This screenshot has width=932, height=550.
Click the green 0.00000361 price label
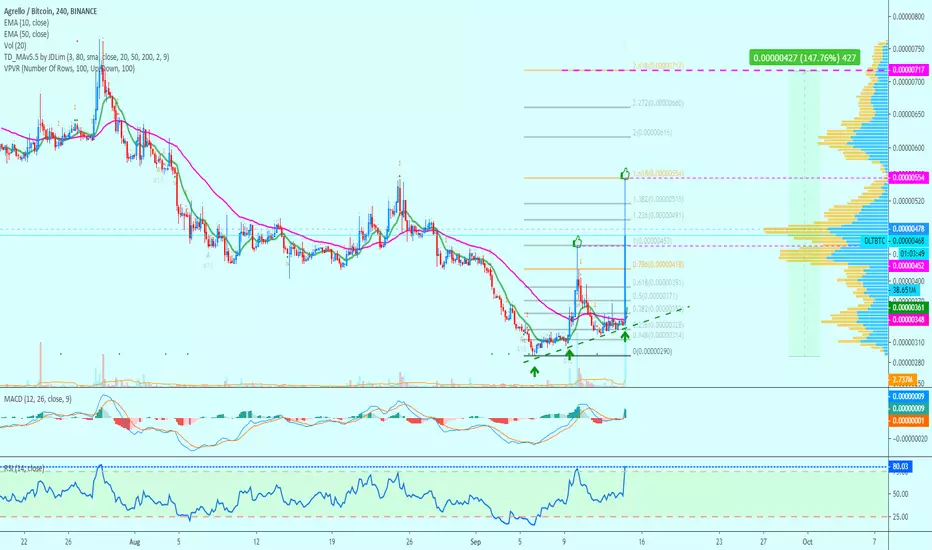pyautogui.click(x=908, y=307)
